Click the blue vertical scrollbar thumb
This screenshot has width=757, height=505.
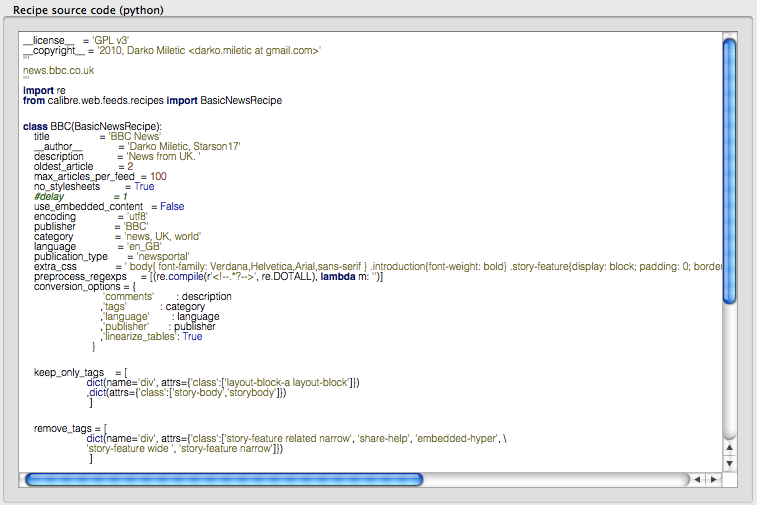(729, 171)
